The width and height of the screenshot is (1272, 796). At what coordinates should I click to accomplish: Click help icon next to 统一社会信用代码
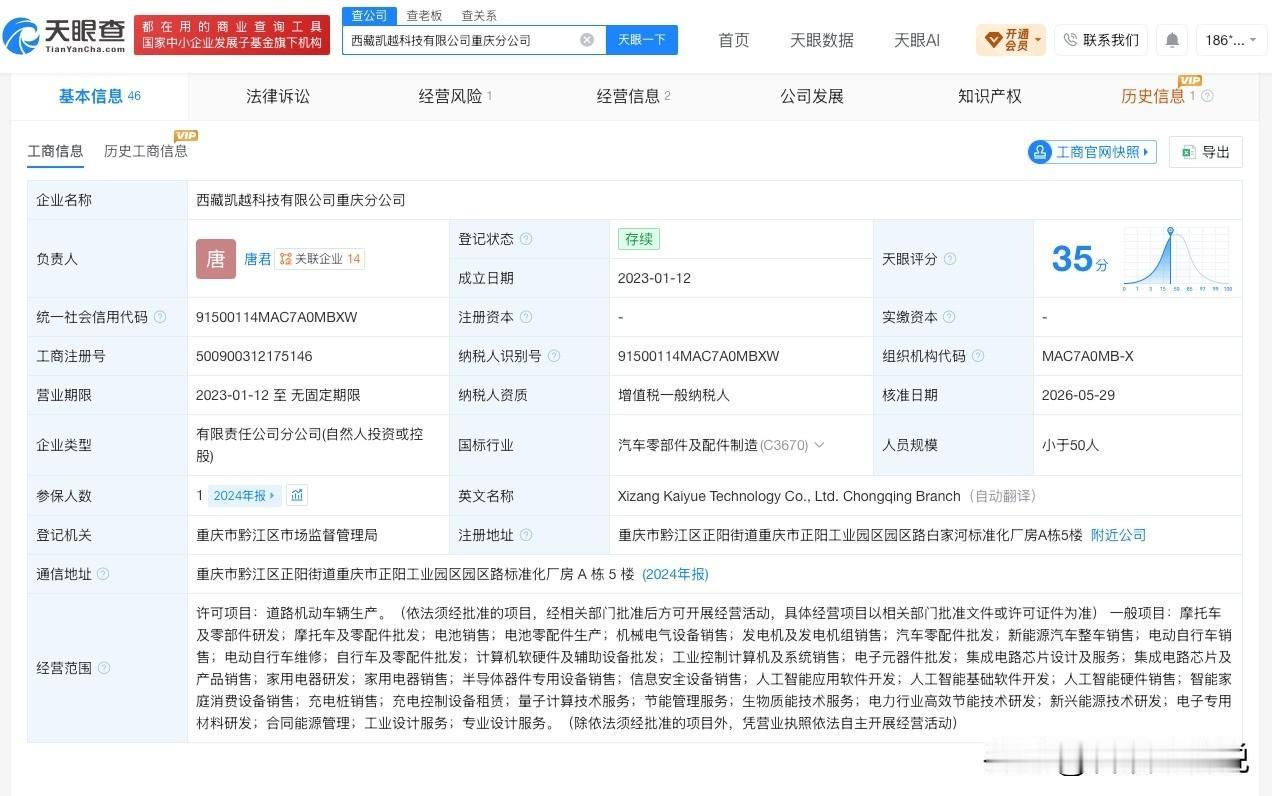(x=160, y=317)
